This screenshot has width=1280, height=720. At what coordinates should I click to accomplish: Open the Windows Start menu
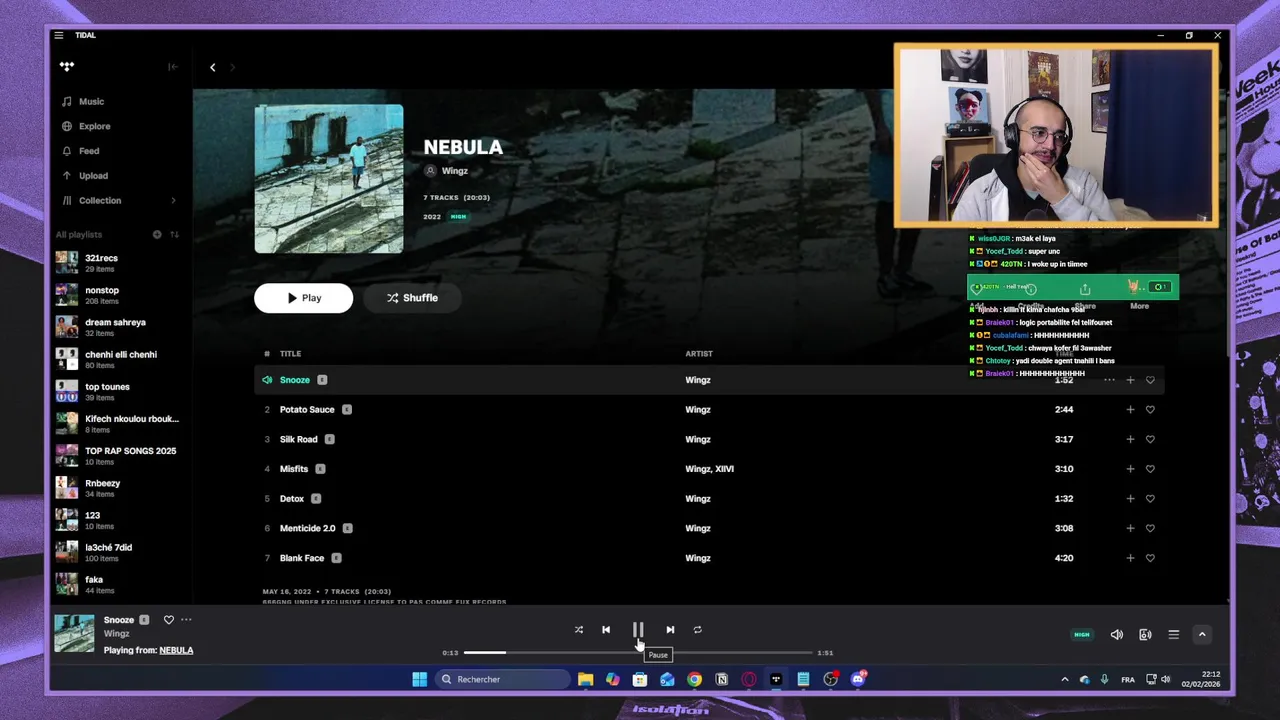(419, 679)
